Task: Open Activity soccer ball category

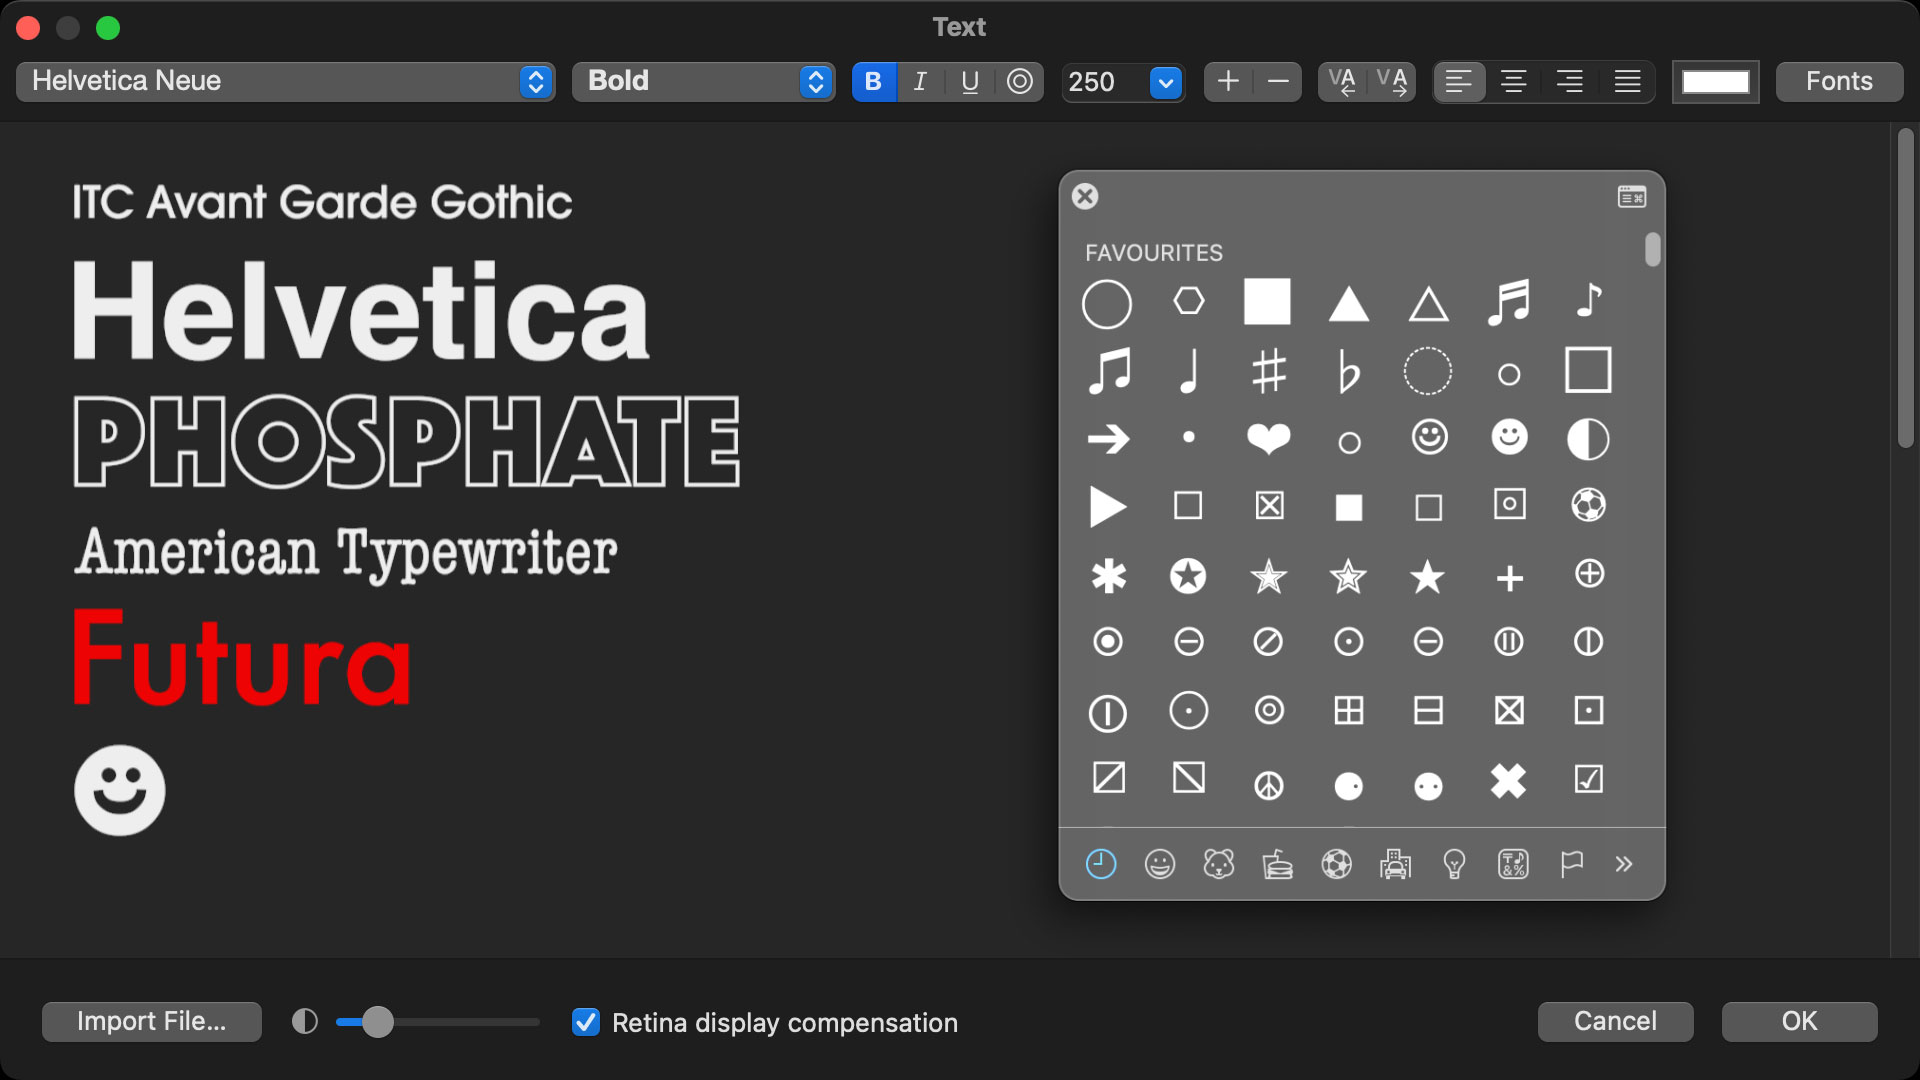Action: [x=1337, y=864]
